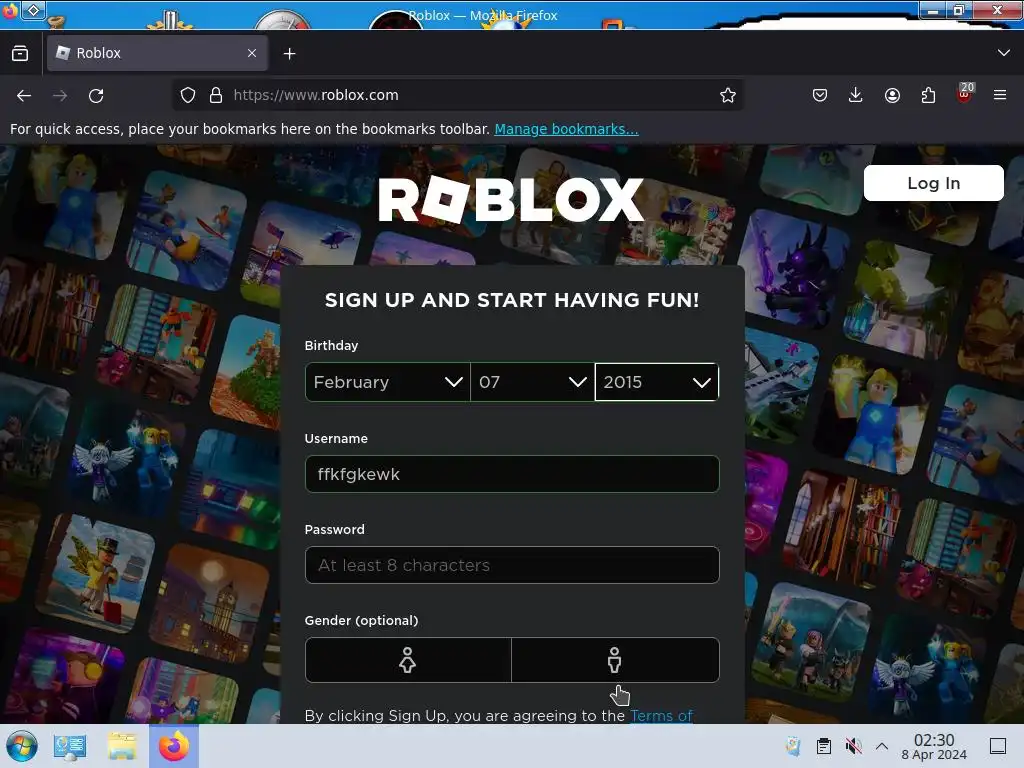1024x768 pixels.
Task: Select the male gender option
Action: pyautogui.click(x=615, y=660)
